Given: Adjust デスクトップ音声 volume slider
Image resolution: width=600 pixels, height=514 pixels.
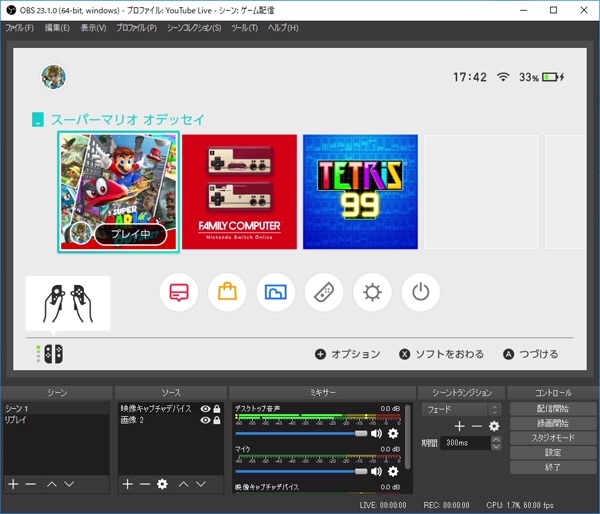Looking at the screenshot, I should [x=301, y=433].
